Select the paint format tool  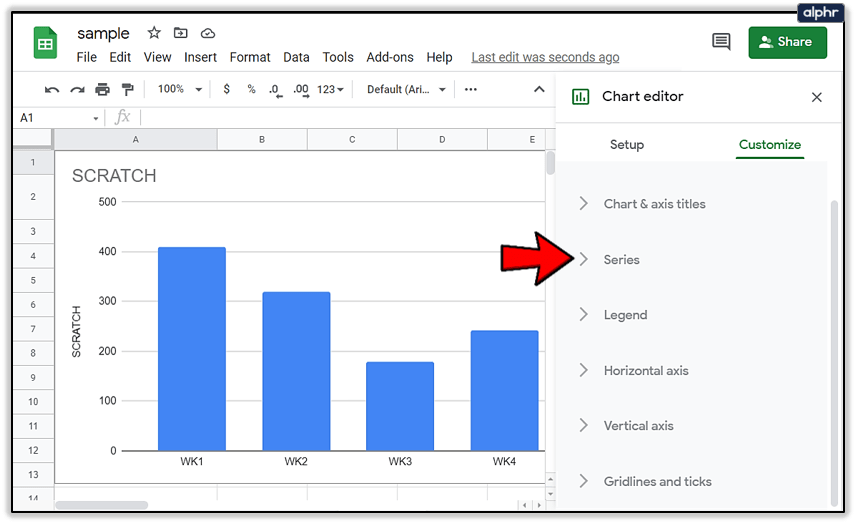pos(128,90)
